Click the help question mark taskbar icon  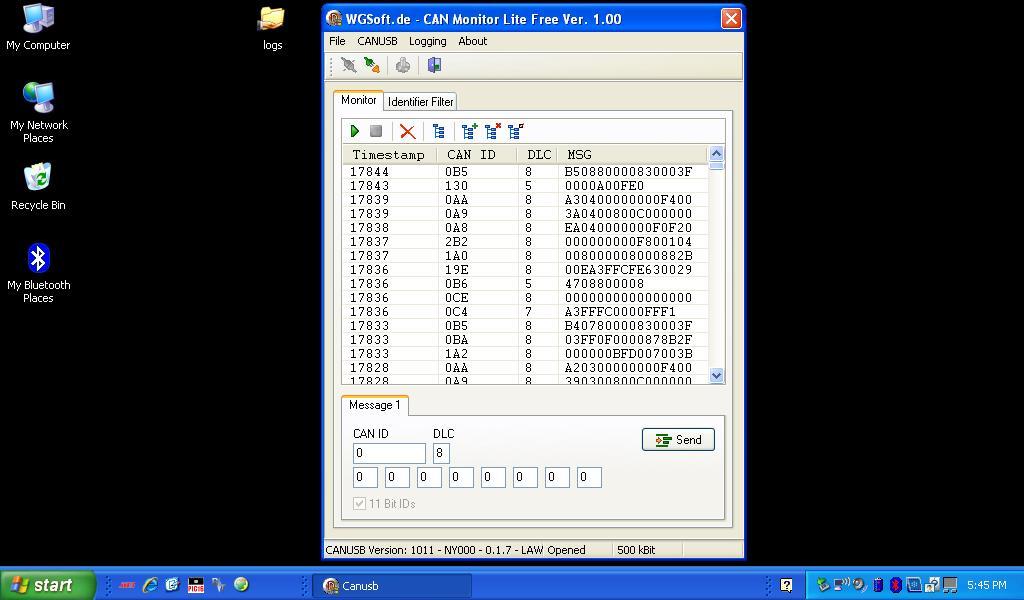tap(787, 585)
